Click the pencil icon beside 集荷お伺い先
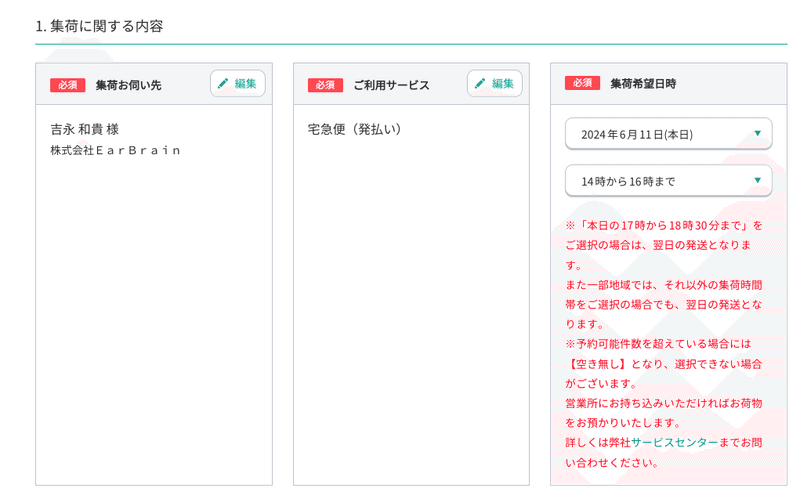Screen dimensions: 800x502 [x=223, y=83]
